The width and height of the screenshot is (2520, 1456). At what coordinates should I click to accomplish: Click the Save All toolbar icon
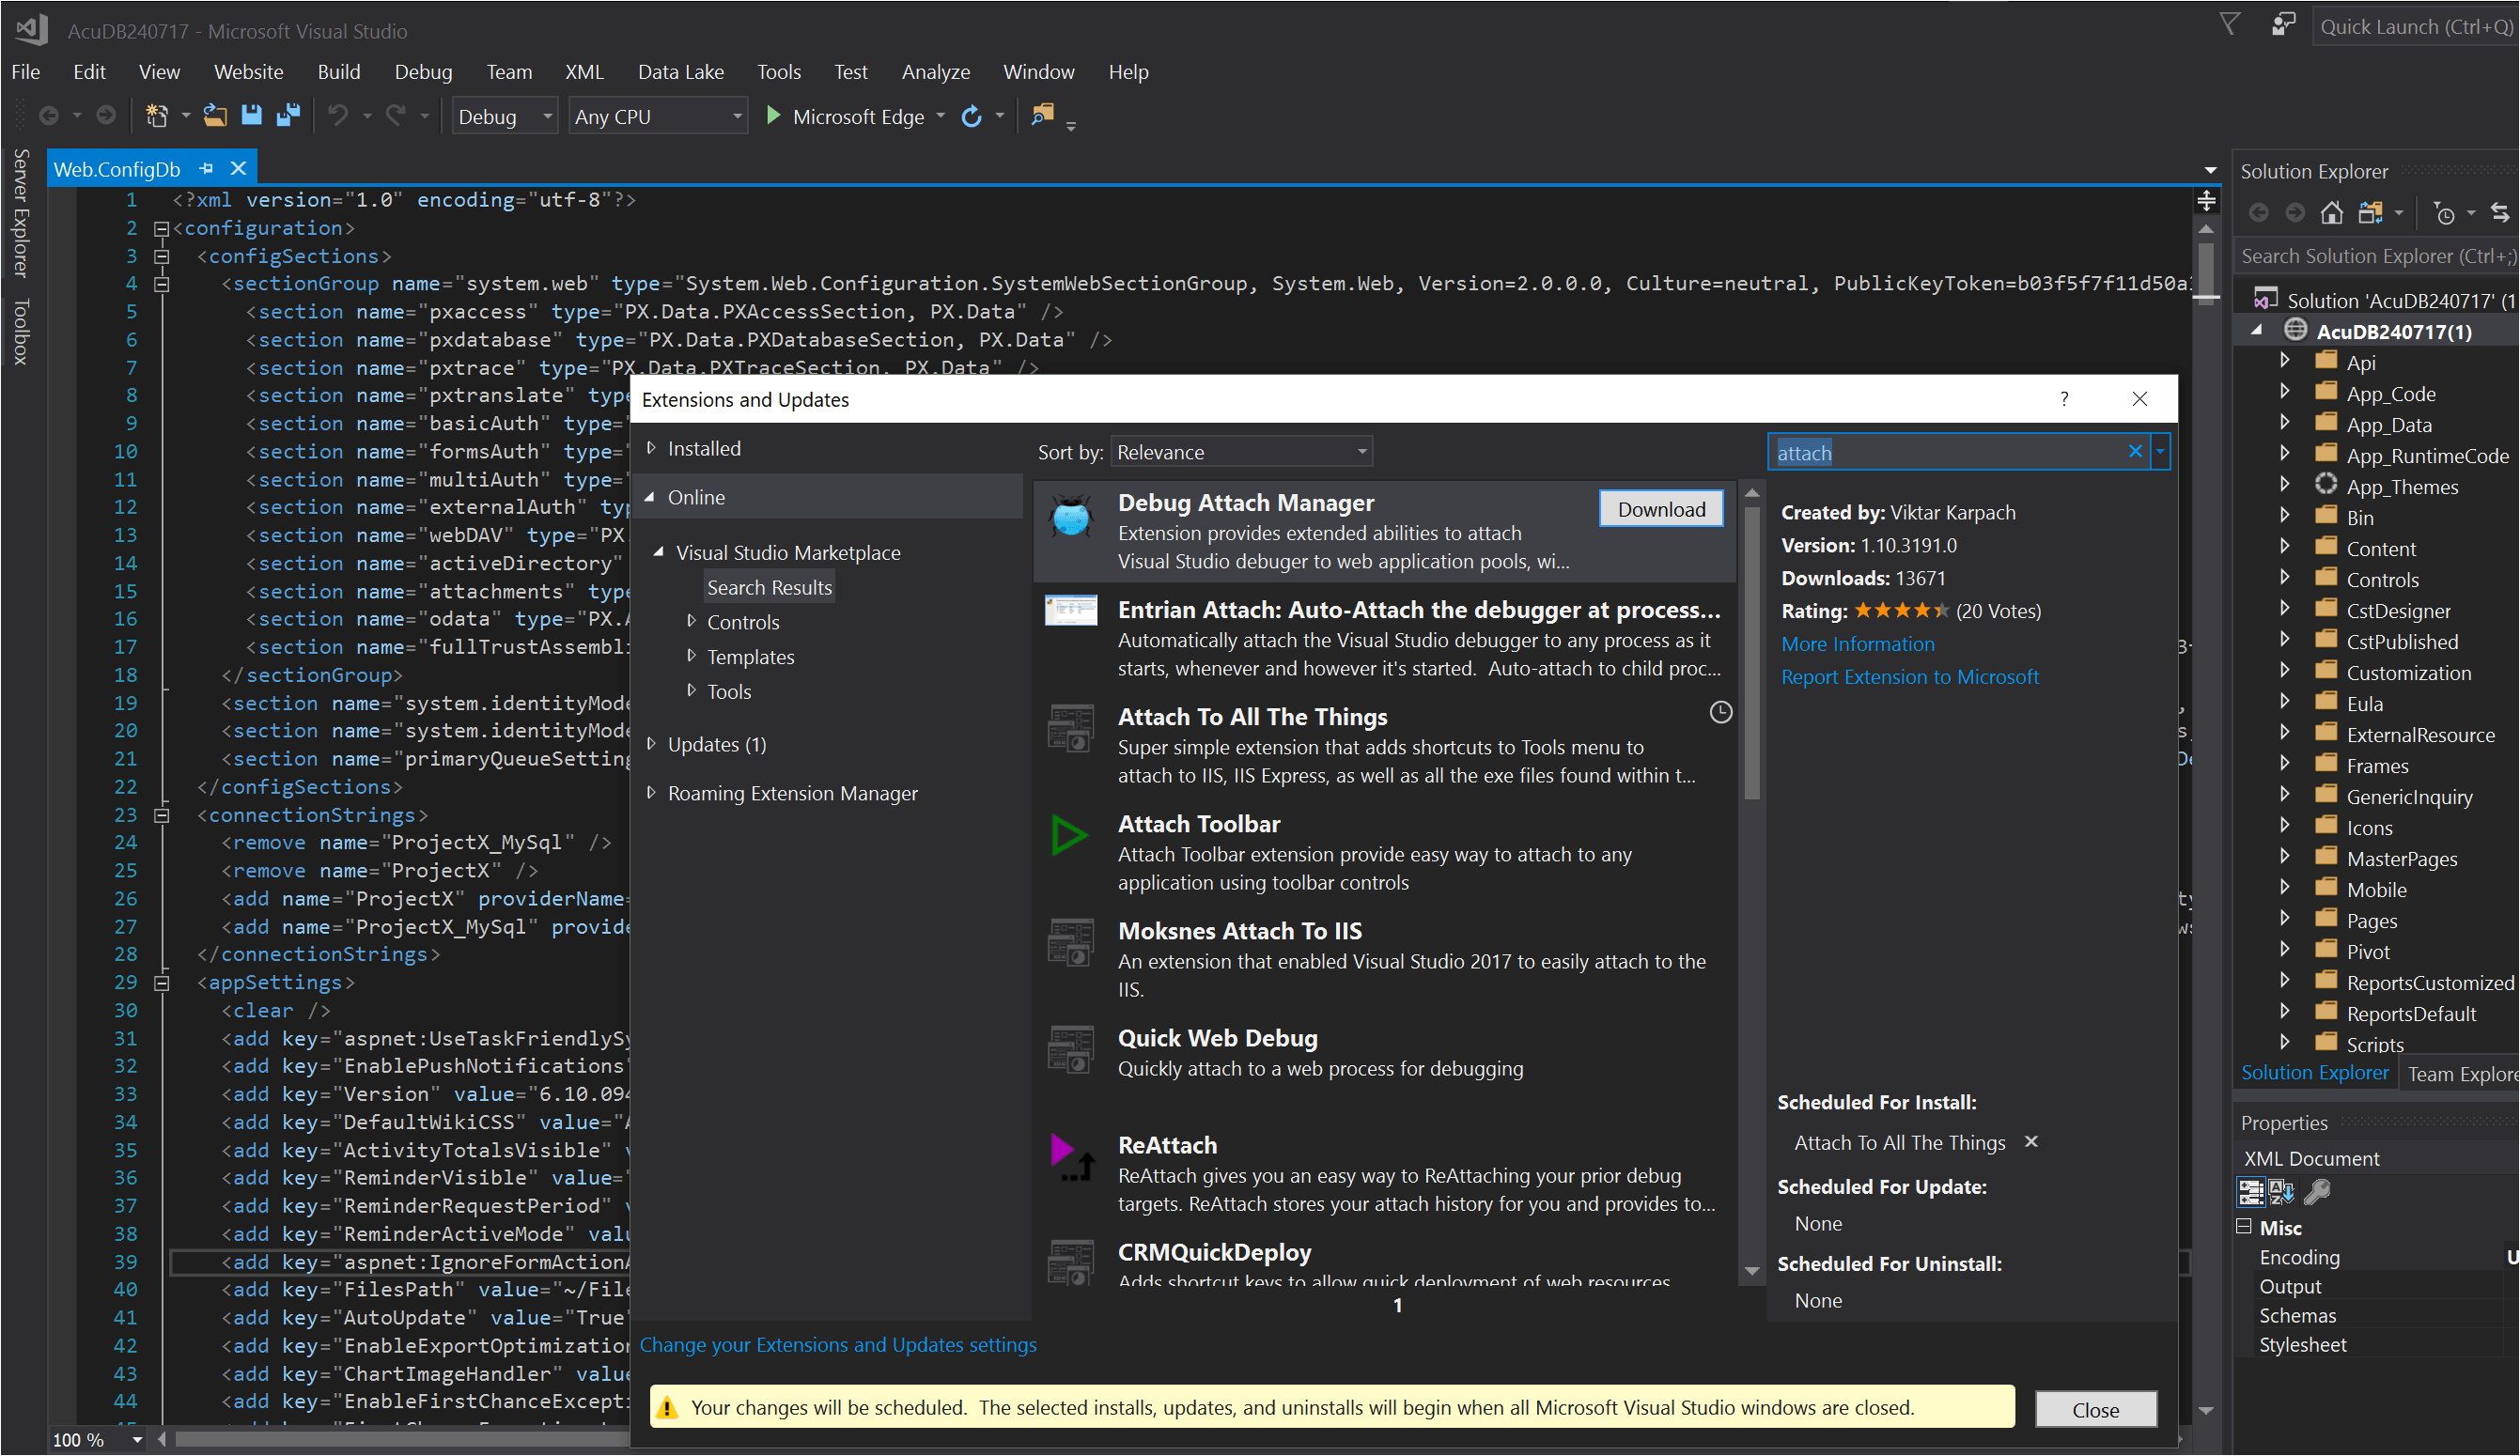coord(288,116)
